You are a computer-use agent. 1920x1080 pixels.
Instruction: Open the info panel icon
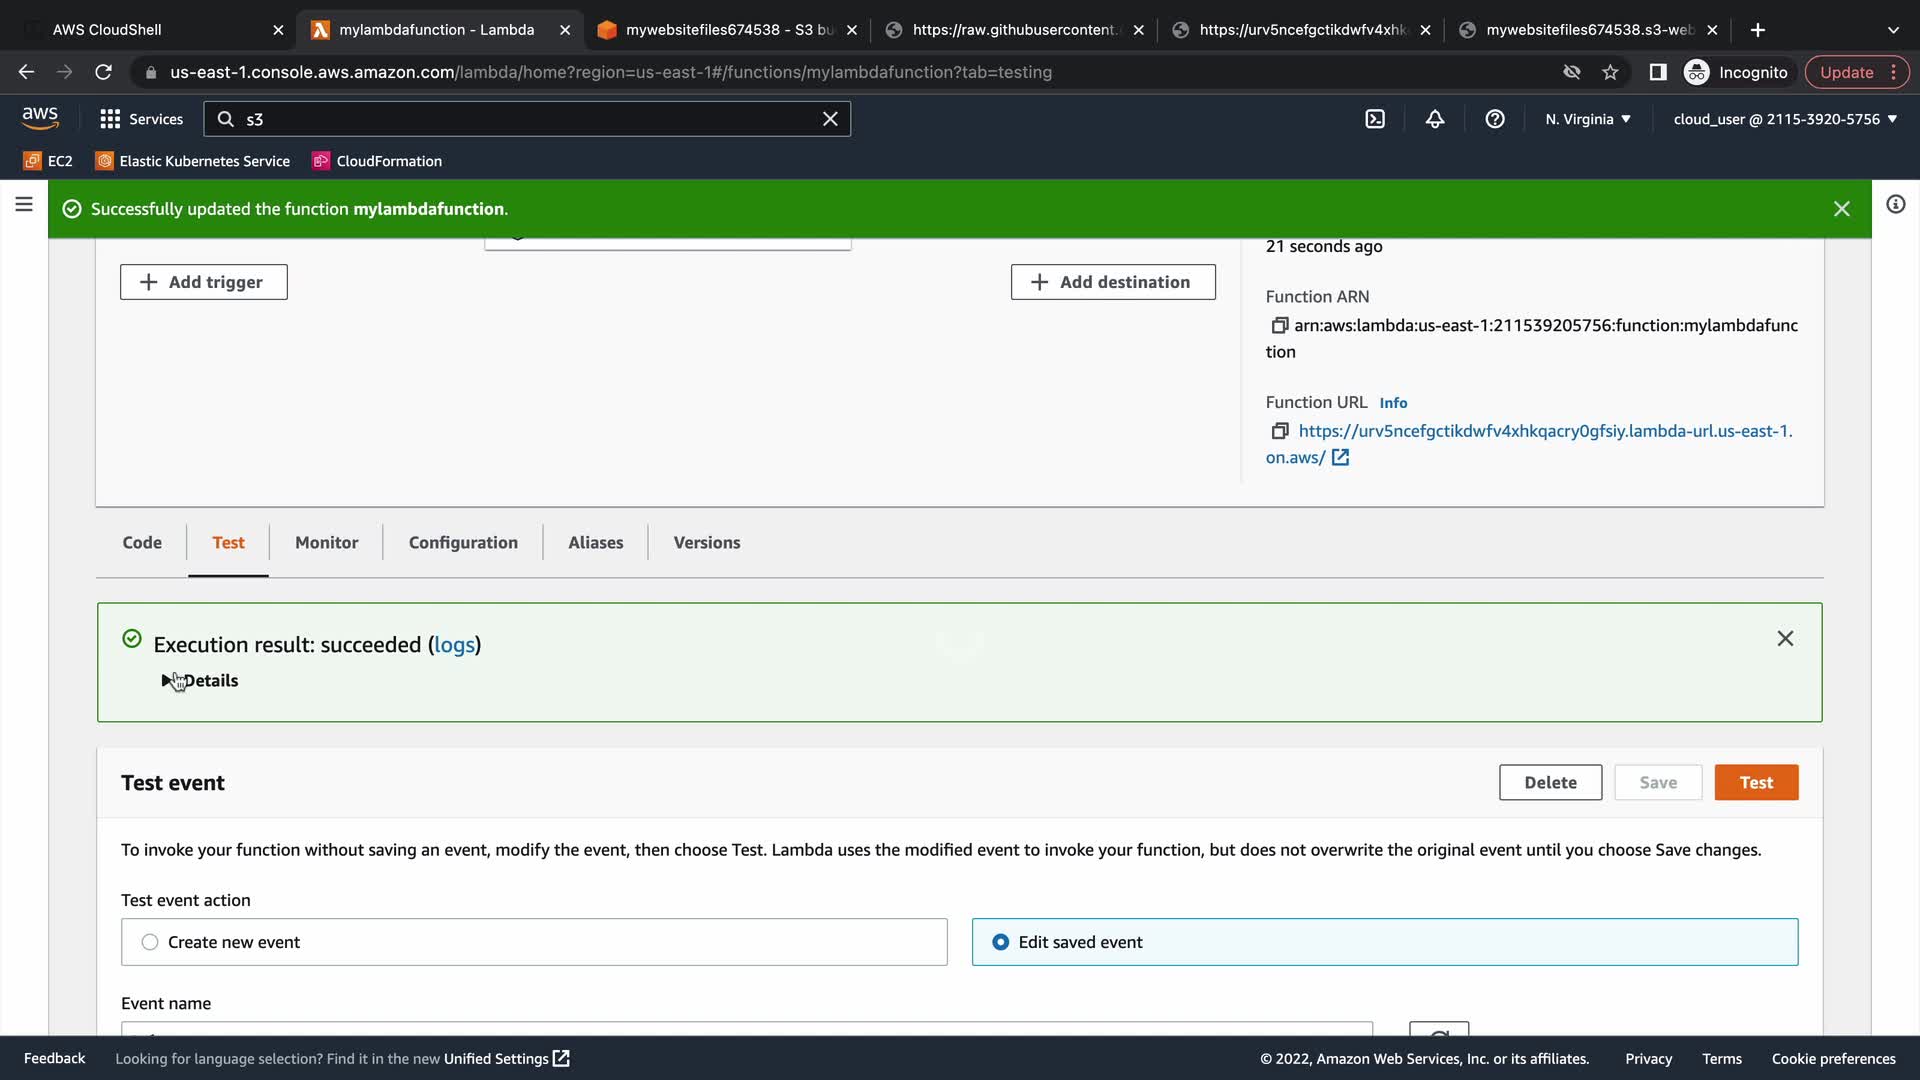coord(1895,205)
